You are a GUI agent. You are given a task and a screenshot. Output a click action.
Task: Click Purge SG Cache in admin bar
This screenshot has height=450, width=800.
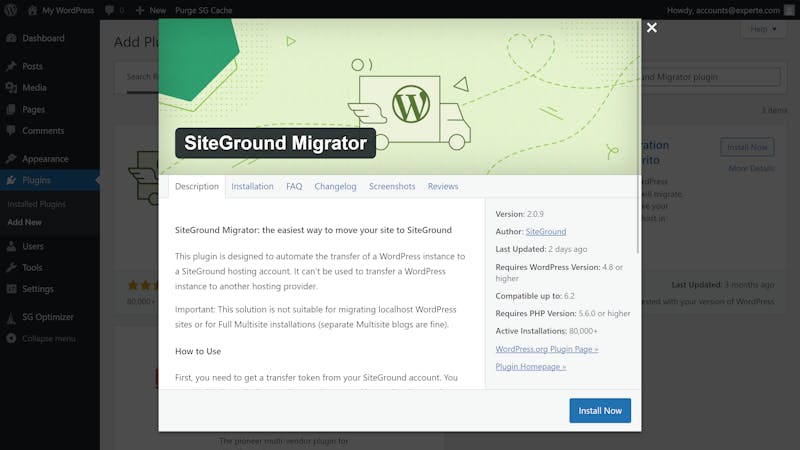coord(203,10)
